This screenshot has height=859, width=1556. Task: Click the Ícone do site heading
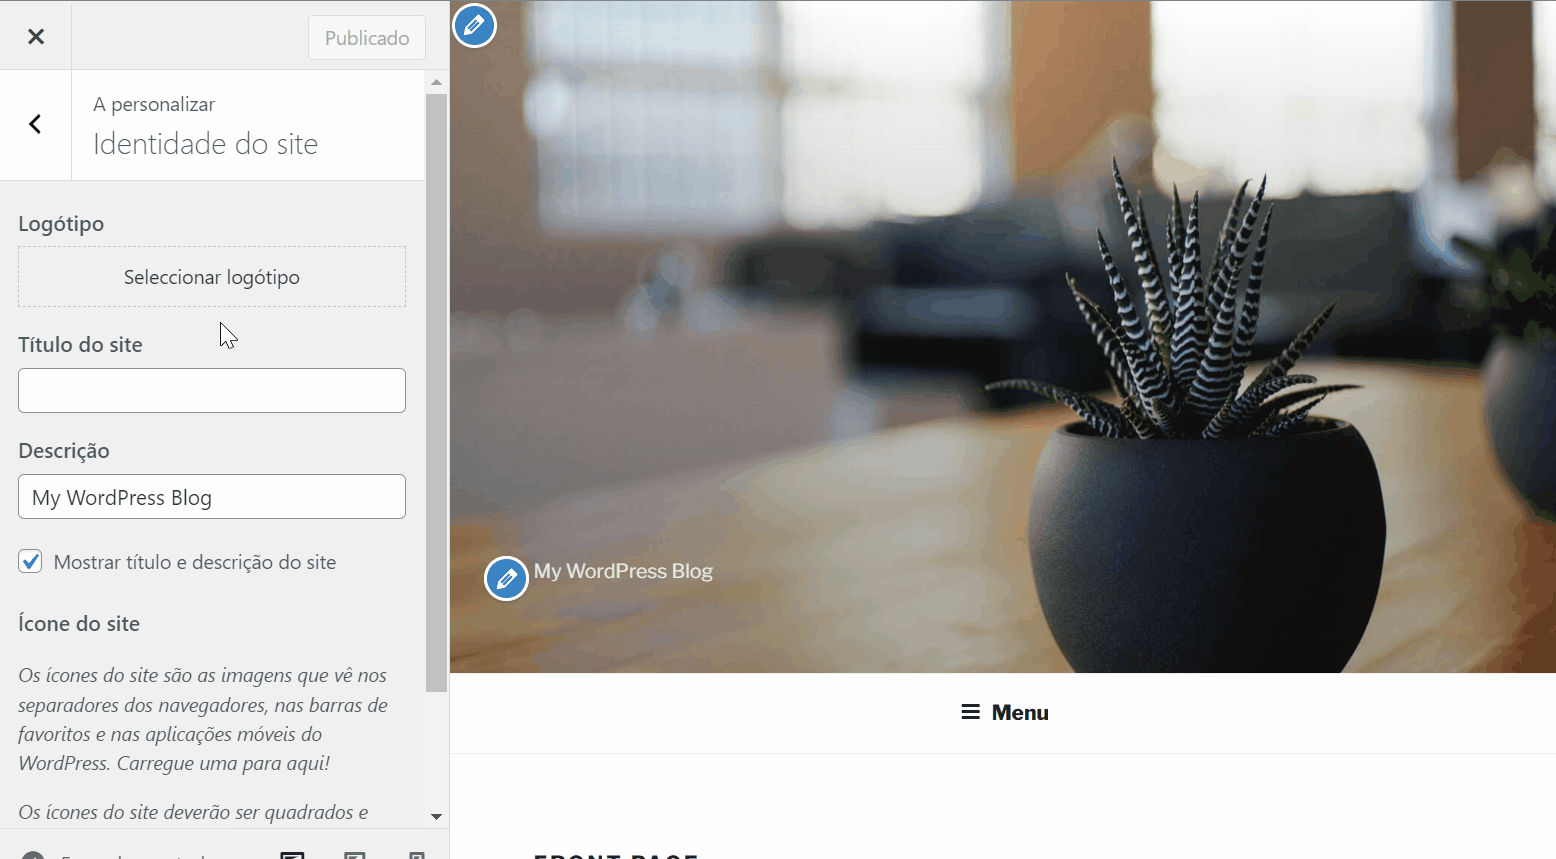[x=79, y=624]
